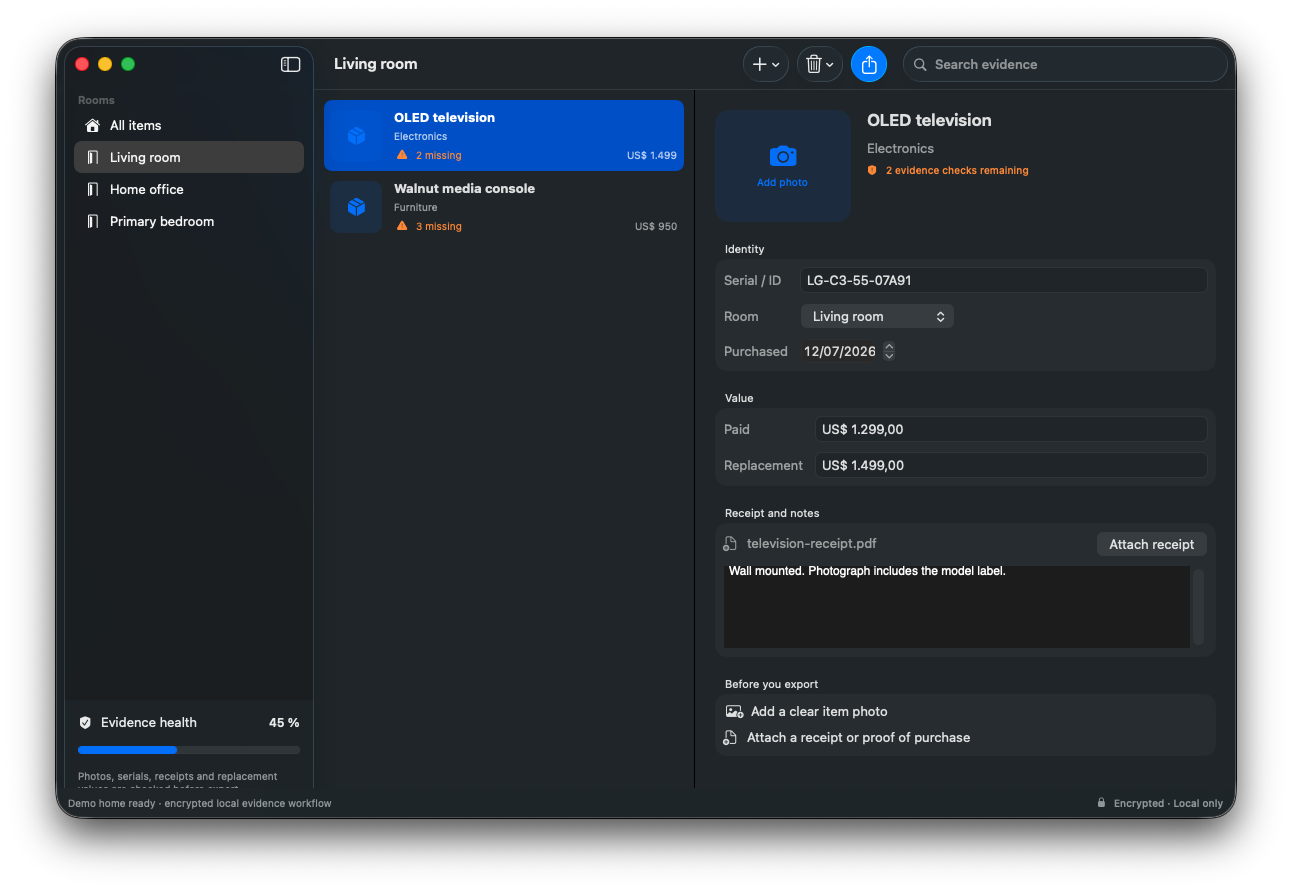The height and width of the screenshot is (892, 1292).
Task: Click the Living room window title
Action: pos(376,64)
